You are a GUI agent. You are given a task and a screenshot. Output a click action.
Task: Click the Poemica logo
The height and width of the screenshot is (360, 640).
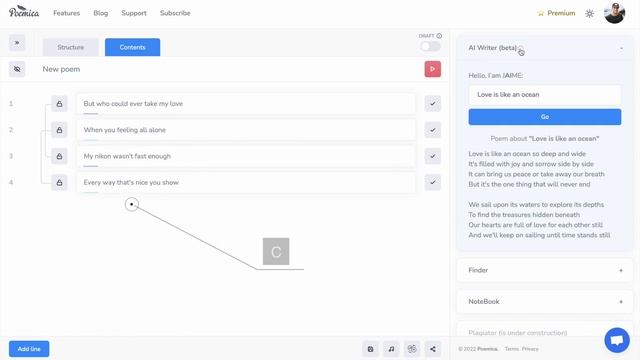[24, 12]
